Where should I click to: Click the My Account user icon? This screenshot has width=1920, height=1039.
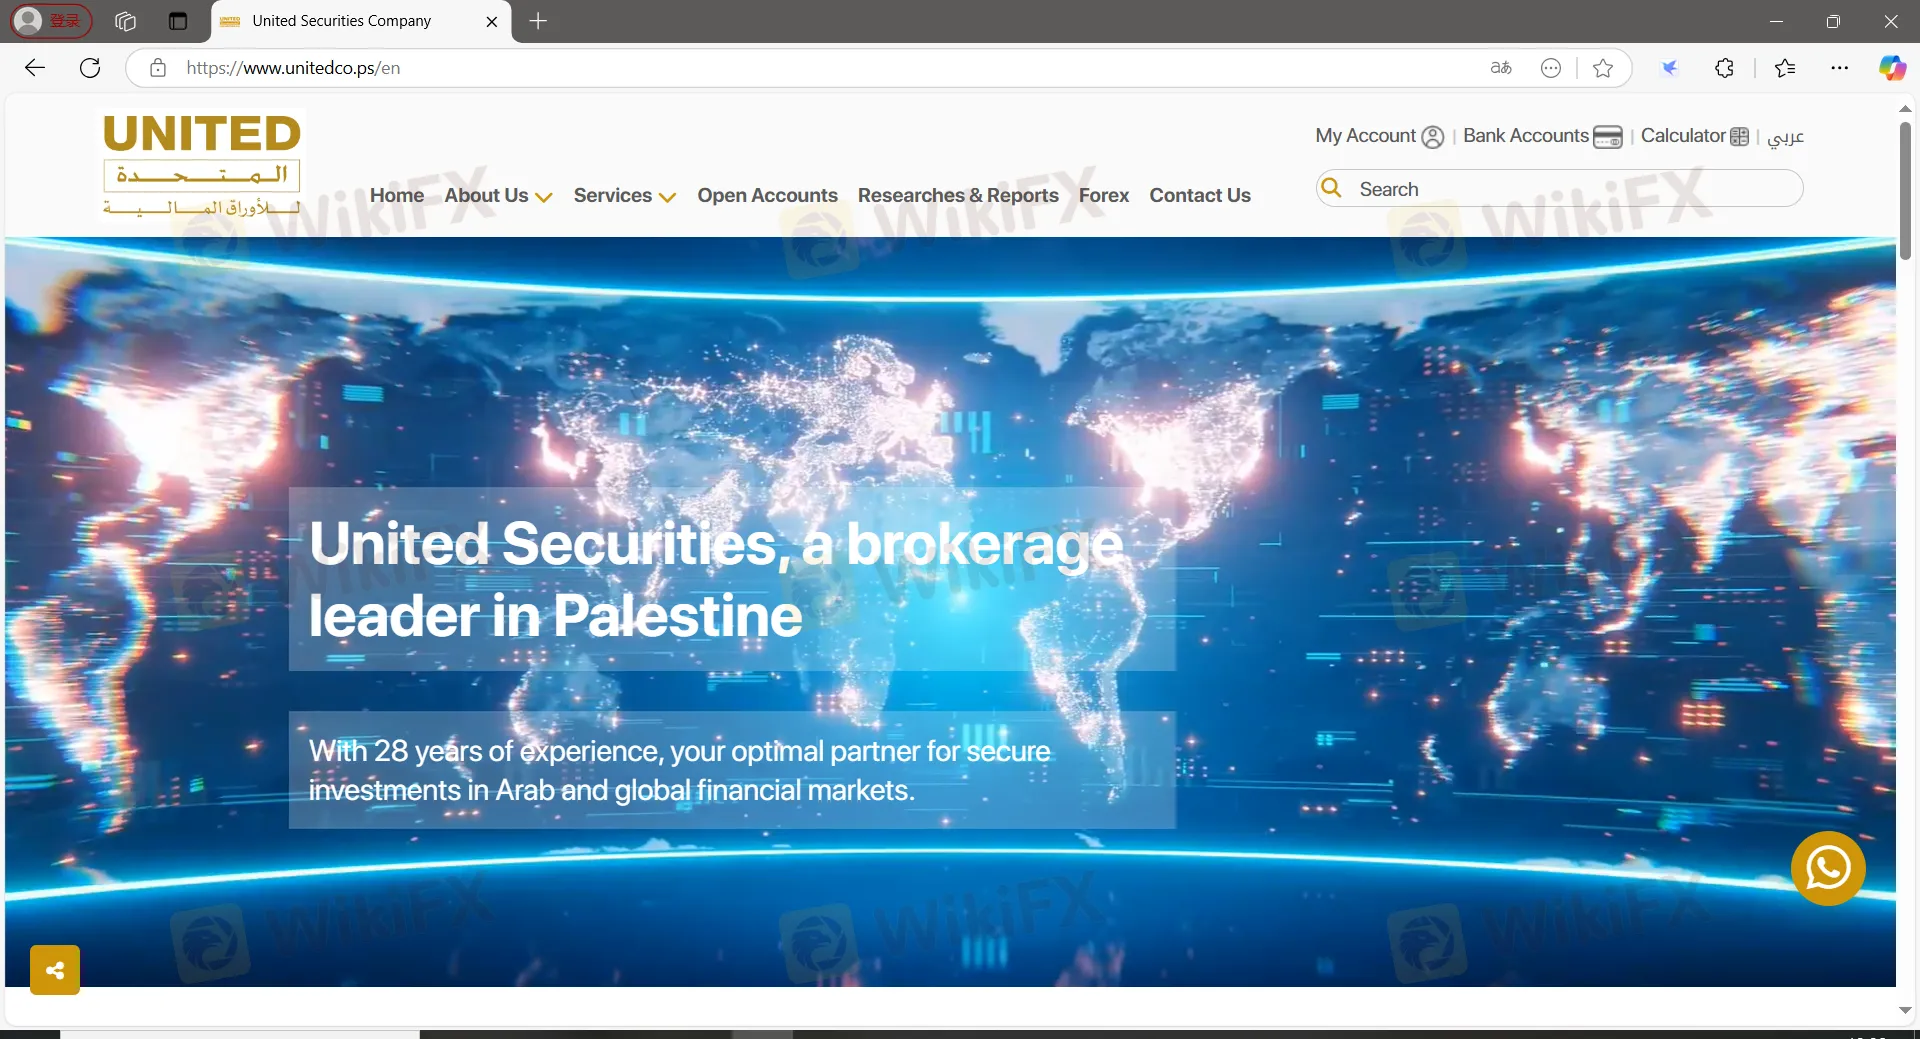pyautogui.click(x=1433, y=137)
